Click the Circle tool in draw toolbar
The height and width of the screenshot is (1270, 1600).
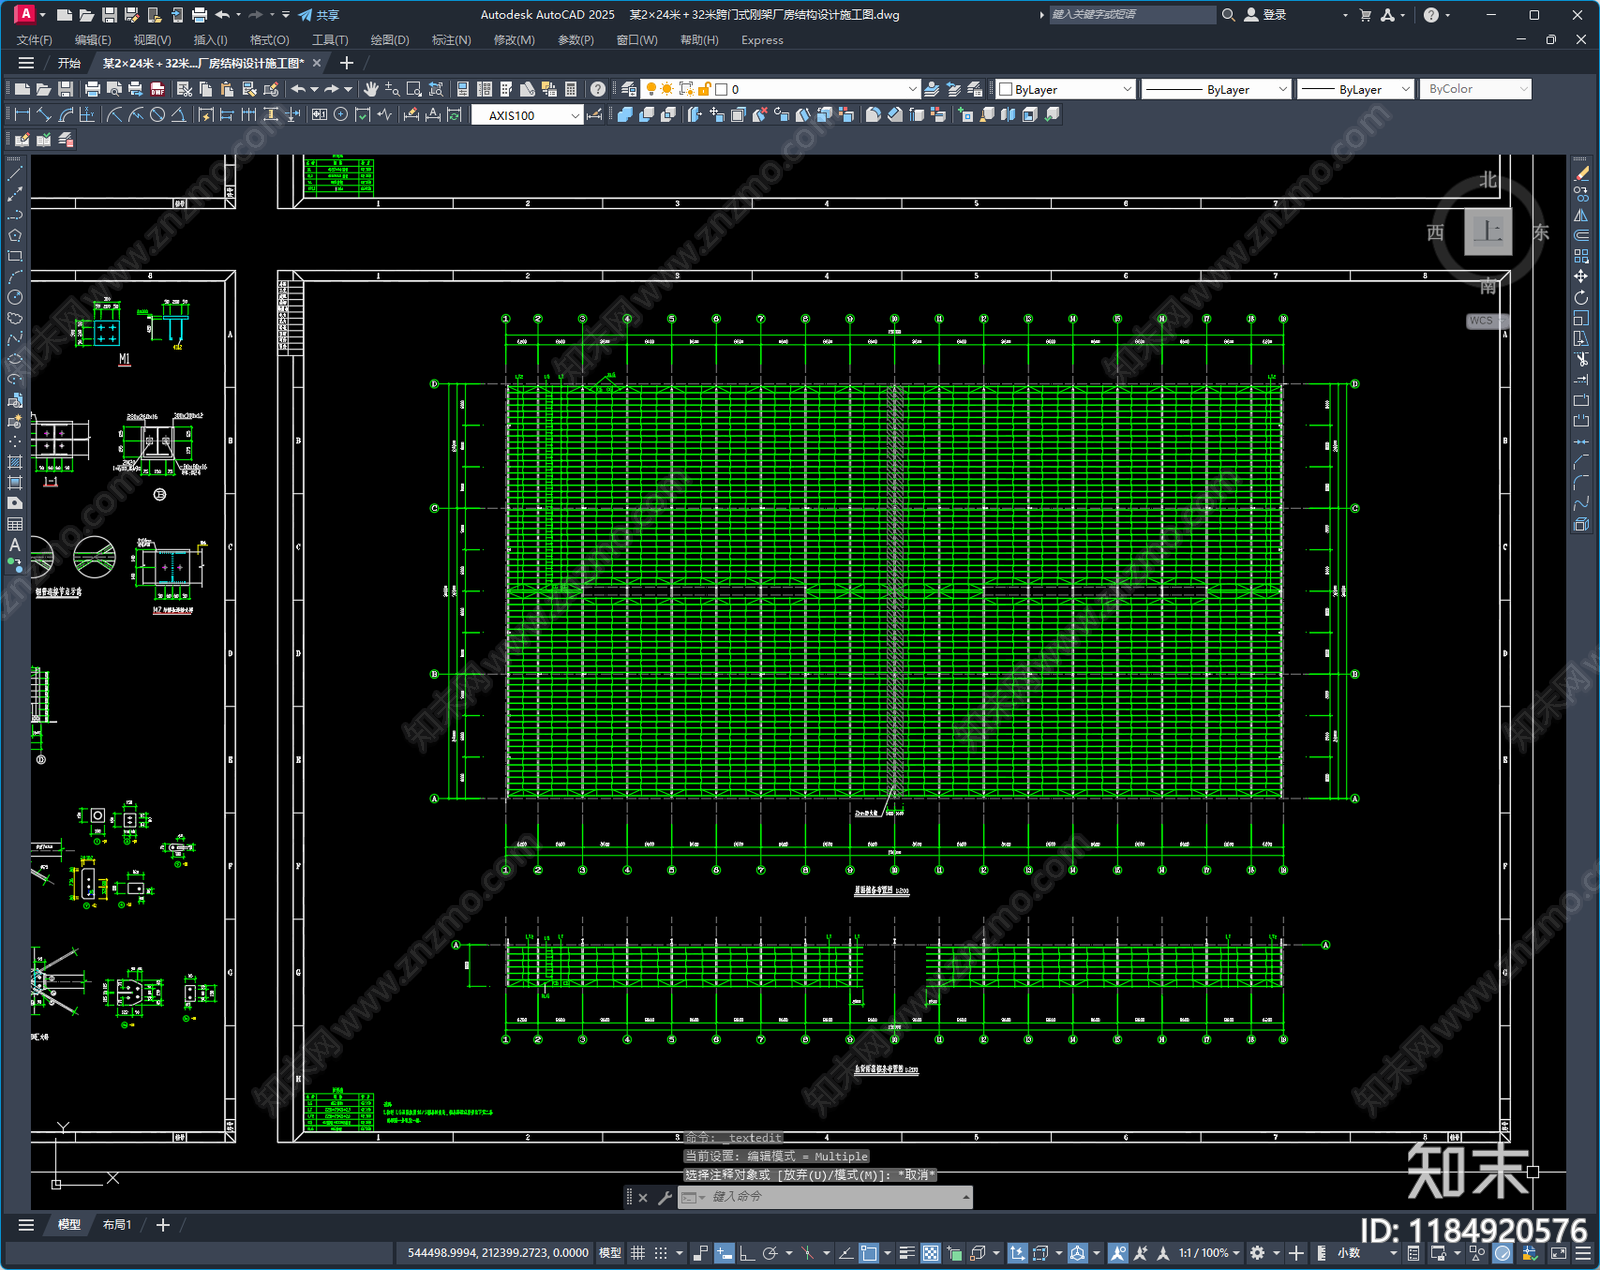pos(14,297)
